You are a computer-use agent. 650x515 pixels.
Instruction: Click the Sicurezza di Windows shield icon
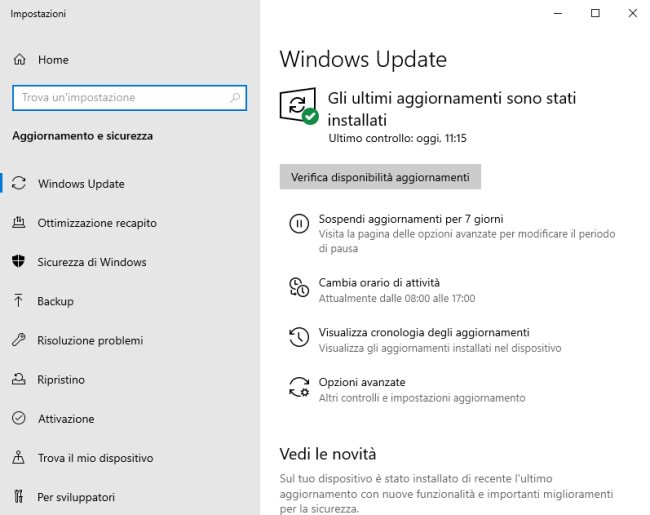coord(19,262)
